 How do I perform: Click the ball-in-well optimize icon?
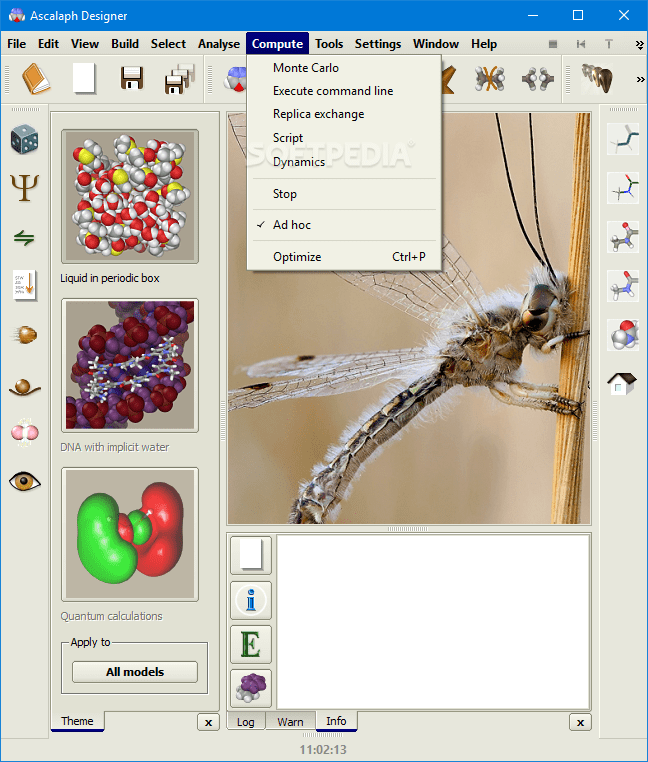pos(24,387)
